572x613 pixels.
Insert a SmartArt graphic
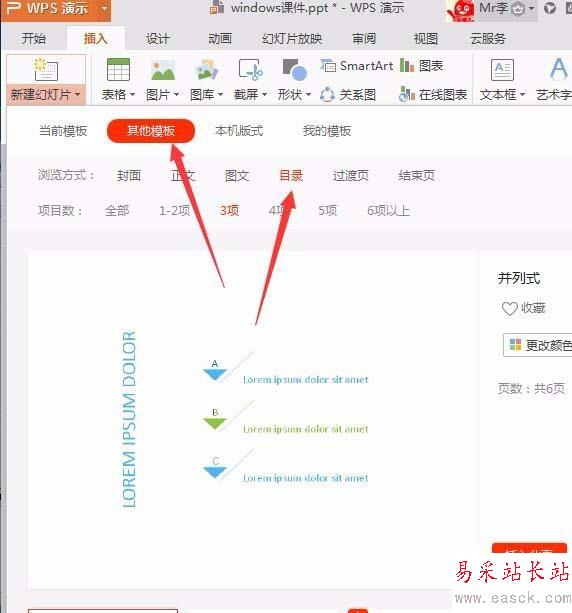point(357,66)
